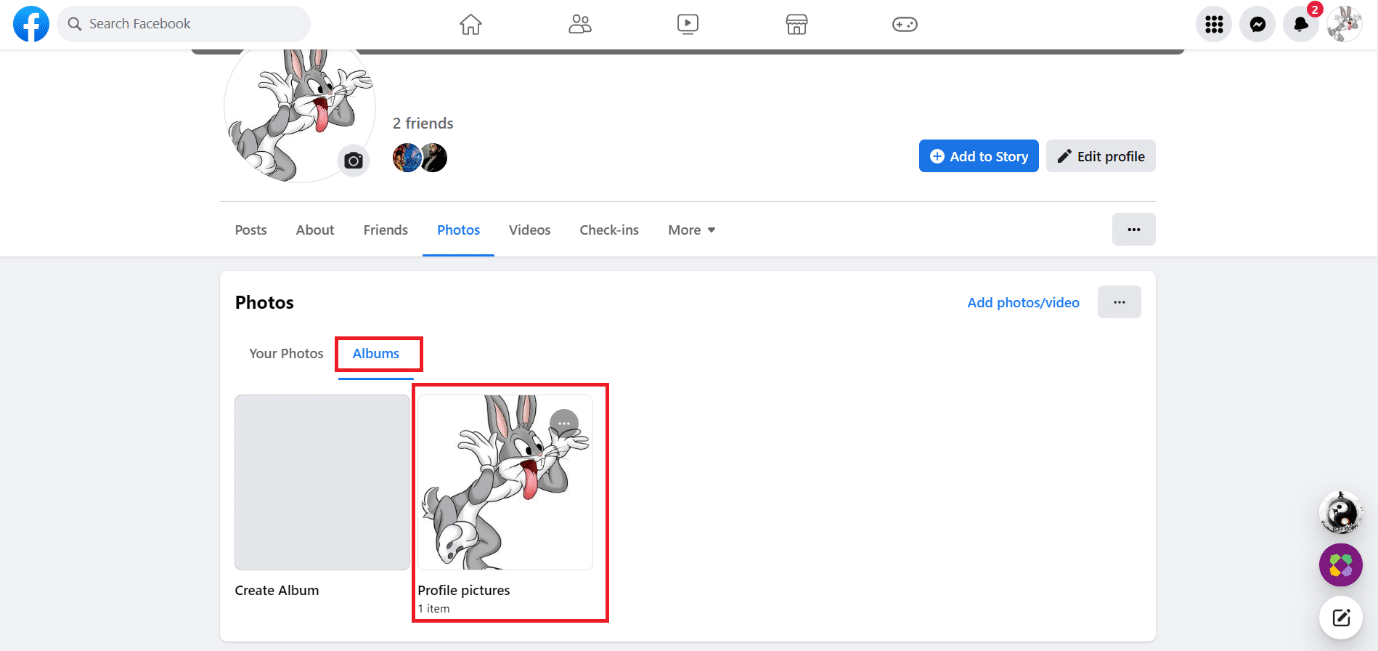Switch to the Friends tab
This screenshot has height=651, width=1378.
385,230
